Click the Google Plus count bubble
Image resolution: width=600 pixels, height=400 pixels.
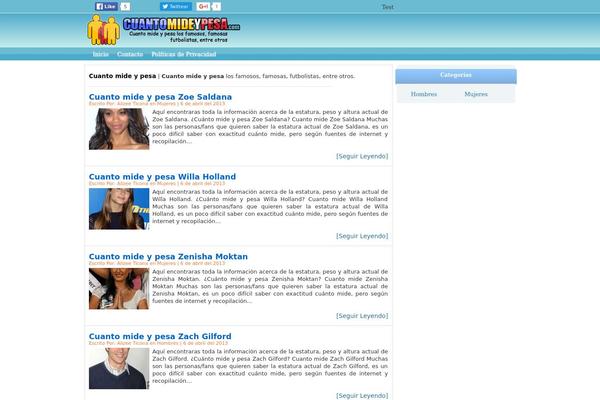[x=216, y=7]
